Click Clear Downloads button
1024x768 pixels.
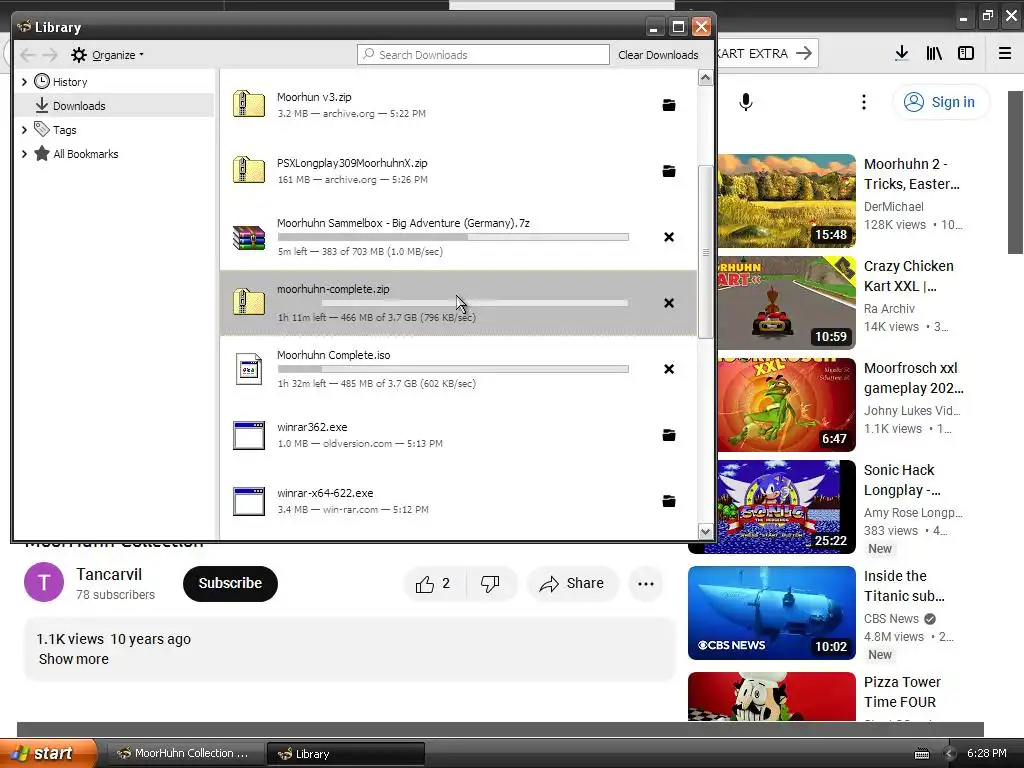tap(658, 55)
